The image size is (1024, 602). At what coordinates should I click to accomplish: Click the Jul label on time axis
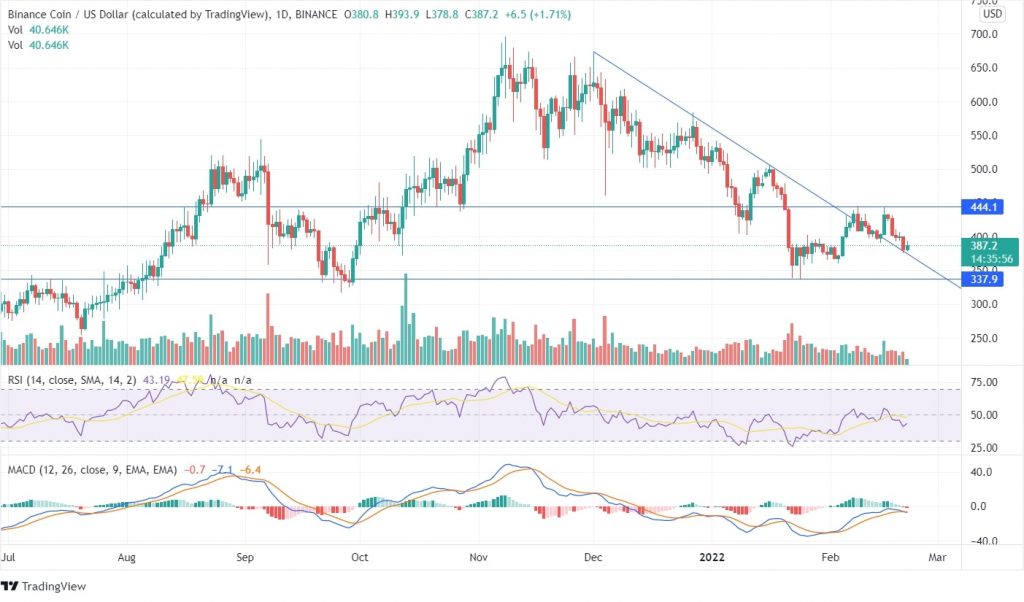point(8,557)
